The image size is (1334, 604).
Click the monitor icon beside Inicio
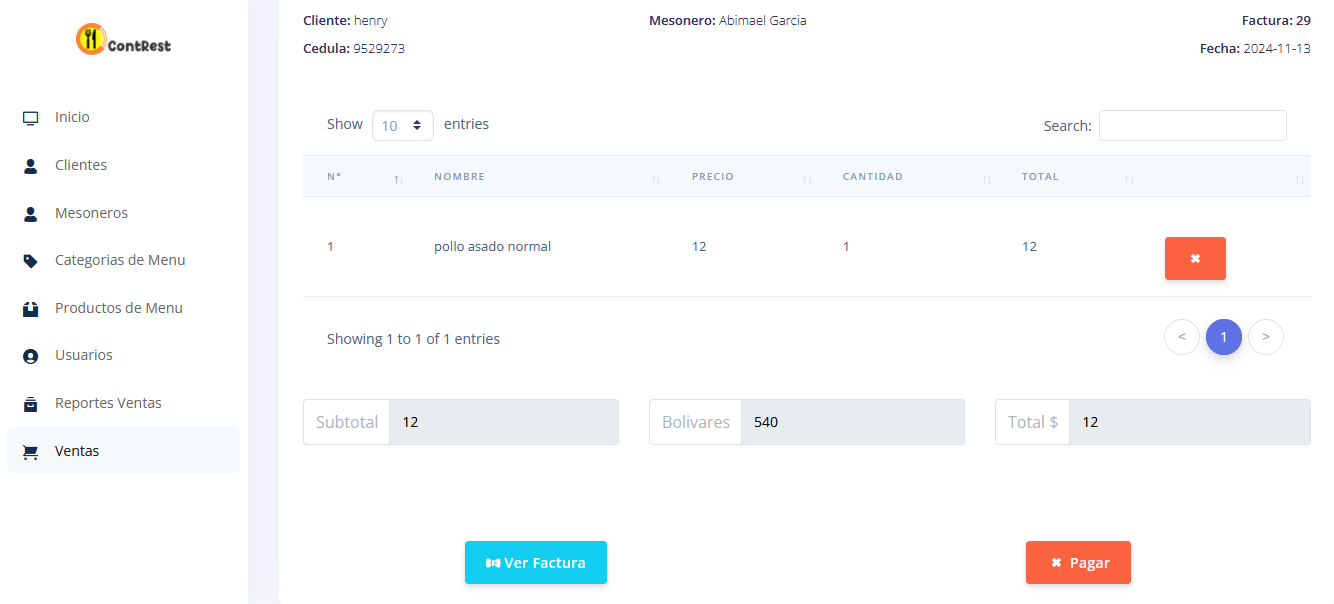[31, 118]
